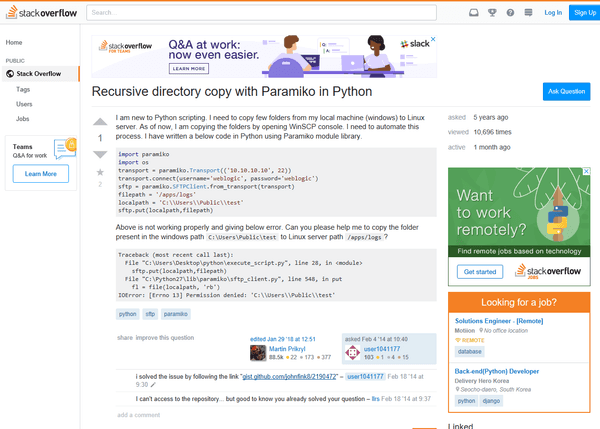This screenshot has height=429, width=600.
Task: Click the Learn More button for Teams
Action: pyautogui.click(x=40, y=174)
